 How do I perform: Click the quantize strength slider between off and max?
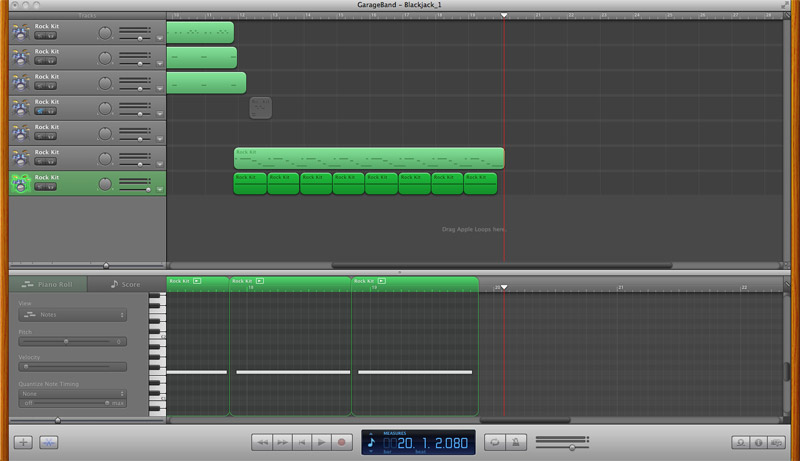72,403
